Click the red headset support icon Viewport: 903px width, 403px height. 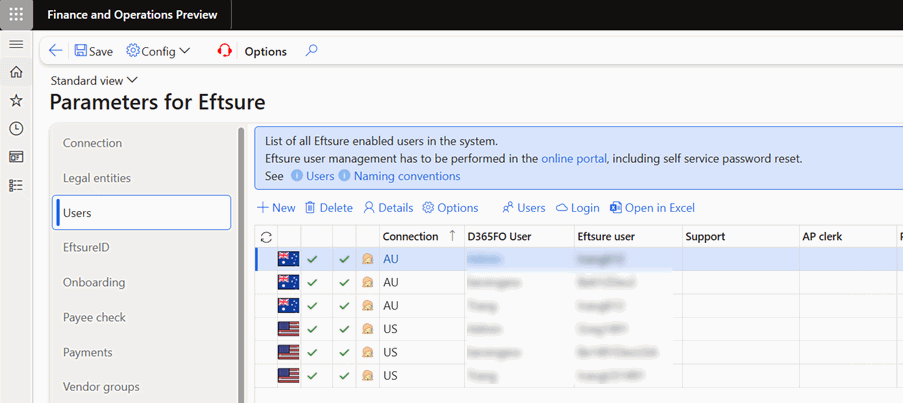[225, 51]
